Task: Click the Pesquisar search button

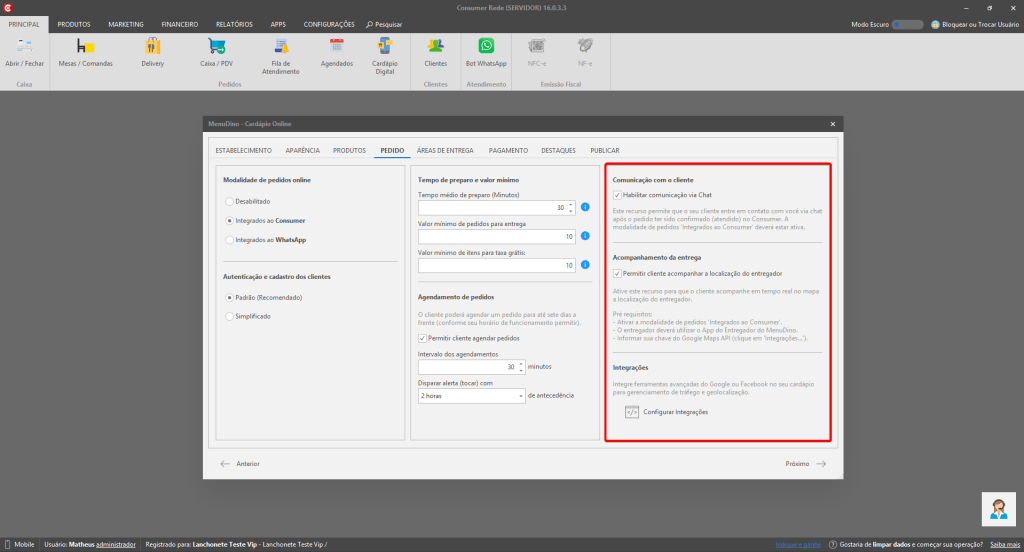Action: [384, 24]
